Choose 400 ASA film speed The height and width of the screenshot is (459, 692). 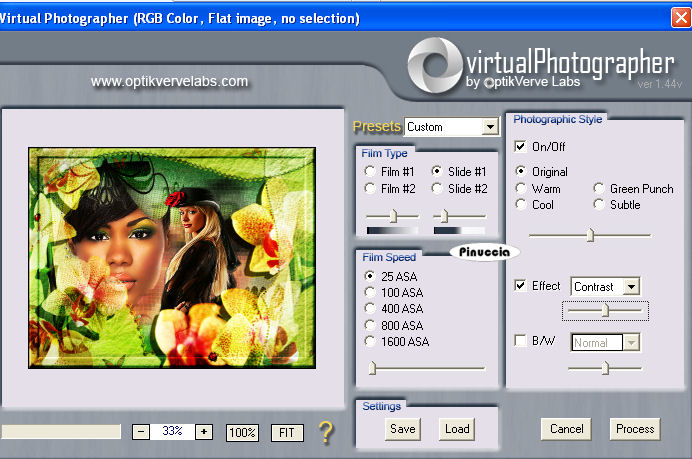point(370,308)
